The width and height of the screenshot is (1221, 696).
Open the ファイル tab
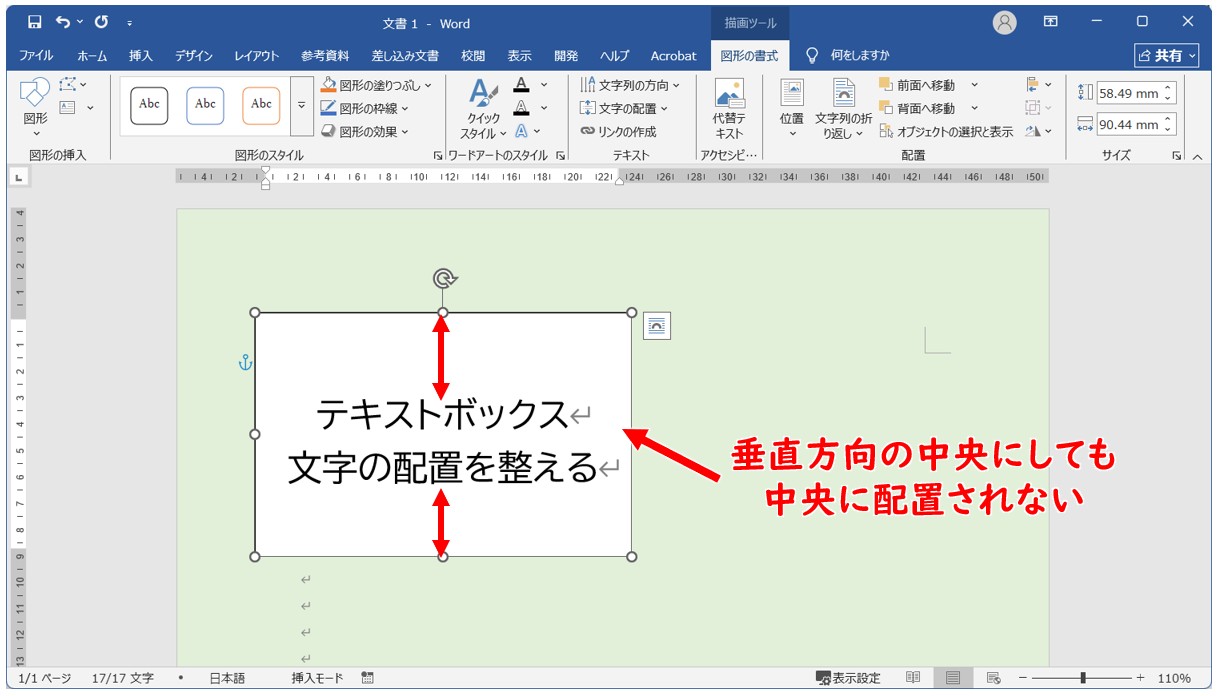pyautogui.click(x=36, y=56)
